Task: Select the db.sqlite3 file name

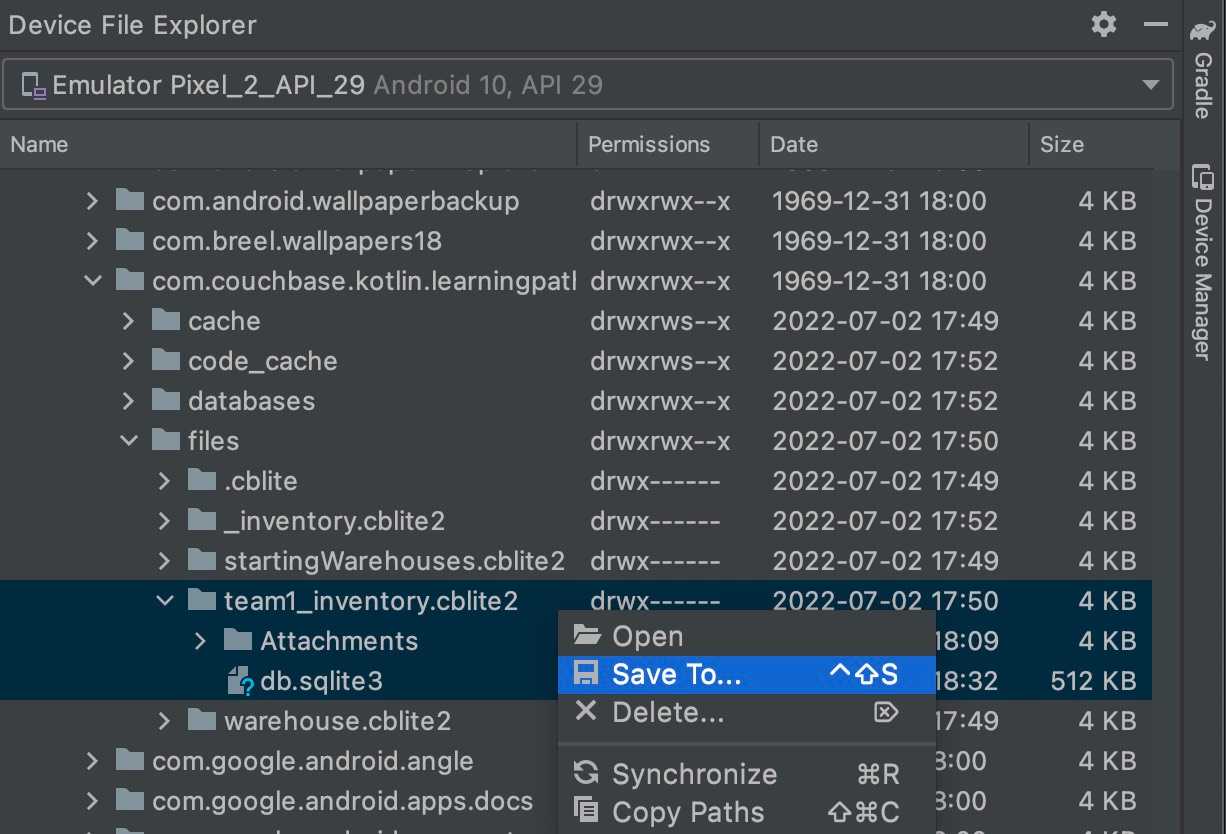Action: 321,681
